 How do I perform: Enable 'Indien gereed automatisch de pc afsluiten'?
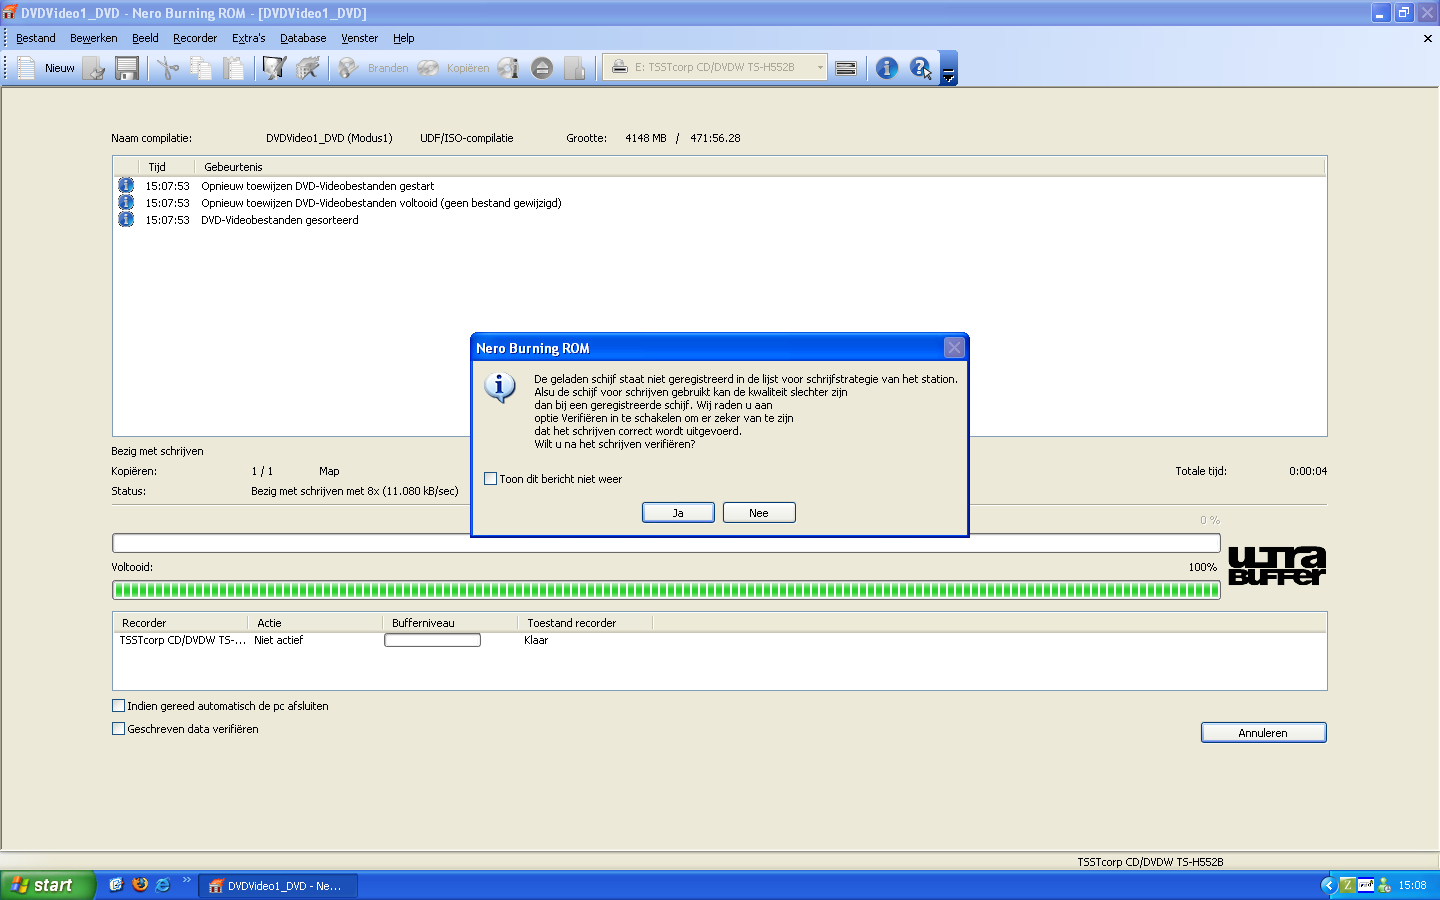click(x=119, y=706)
